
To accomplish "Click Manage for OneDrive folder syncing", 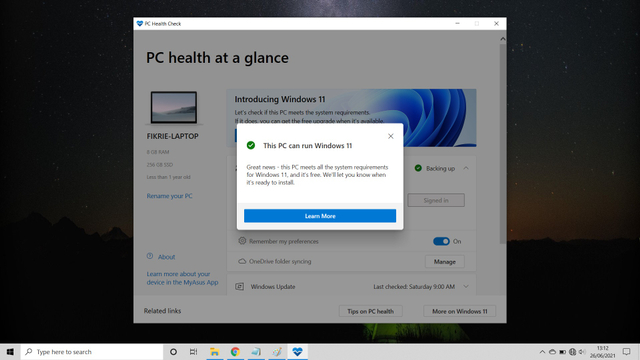I will pos(444,262).
